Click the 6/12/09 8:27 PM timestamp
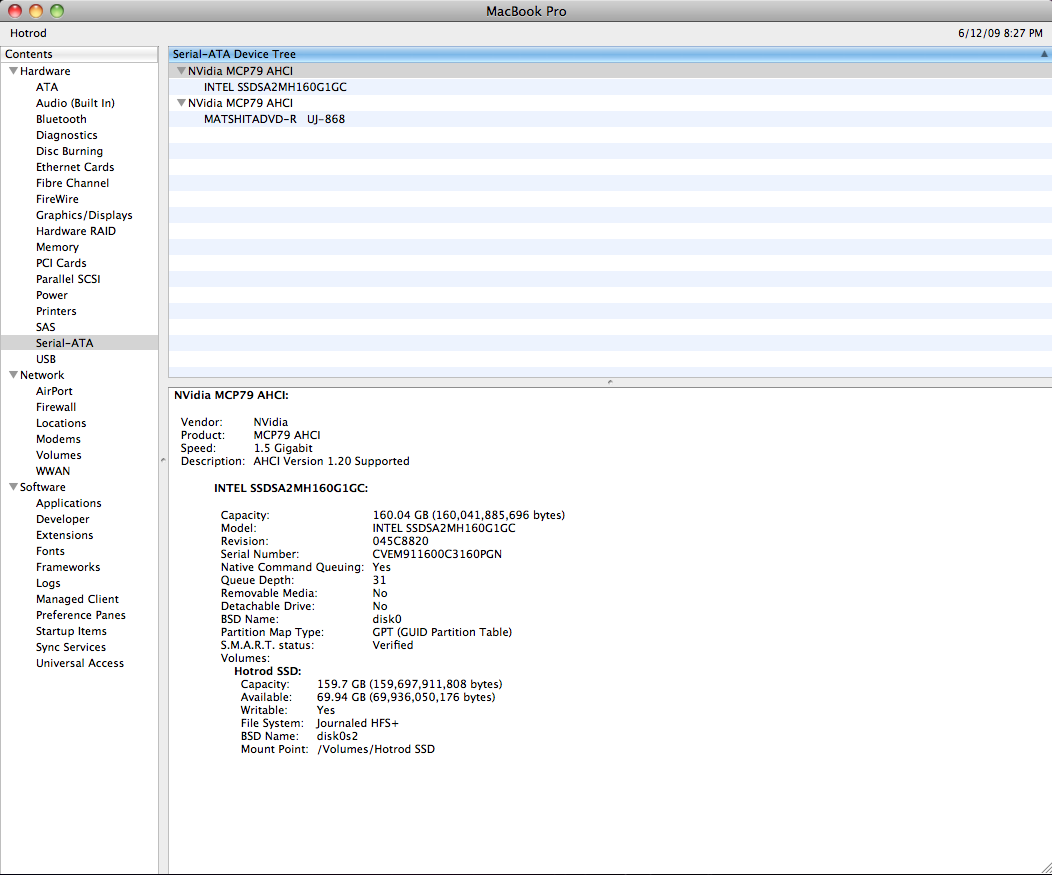Screen dimensions: 1052x875 (1000, 33)
